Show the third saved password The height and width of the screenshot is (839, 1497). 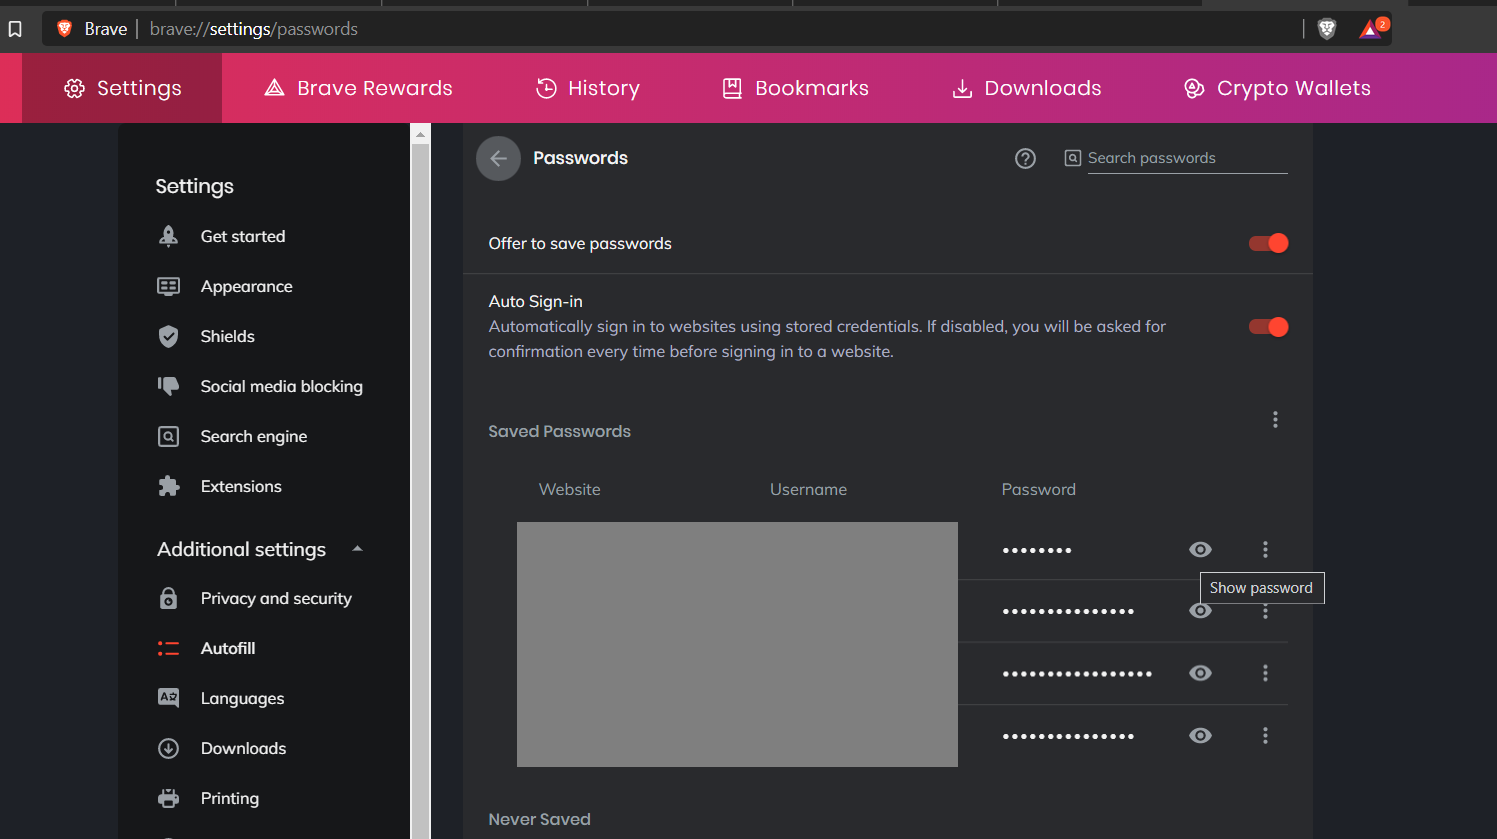[1200, 673]
